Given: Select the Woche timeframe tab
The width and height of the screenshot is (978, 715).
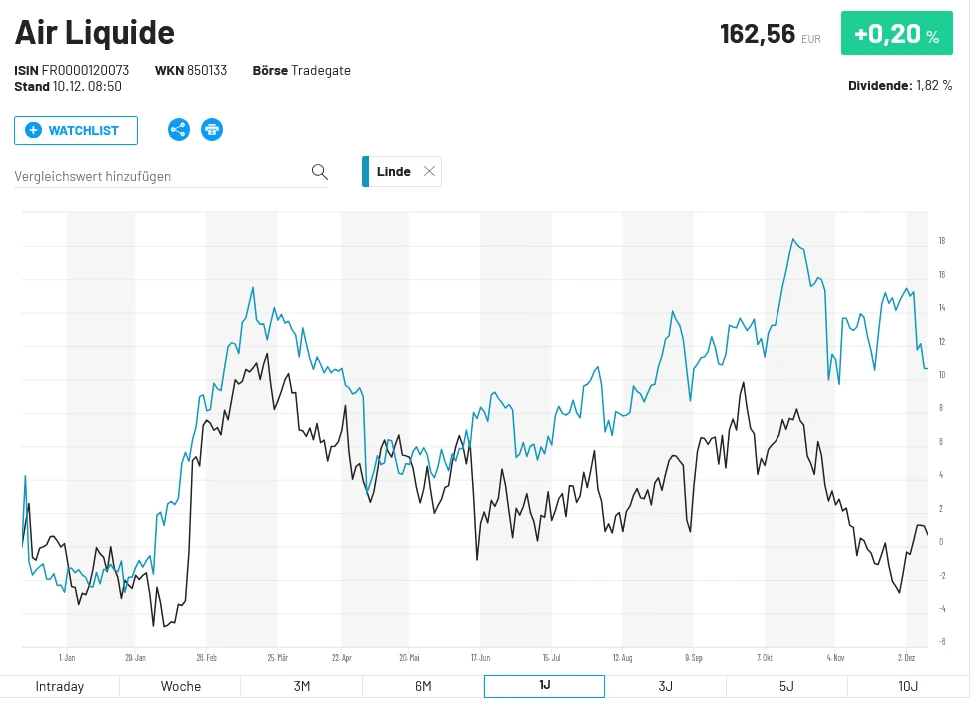Looking at the screenshot, I should pos(180,686).
